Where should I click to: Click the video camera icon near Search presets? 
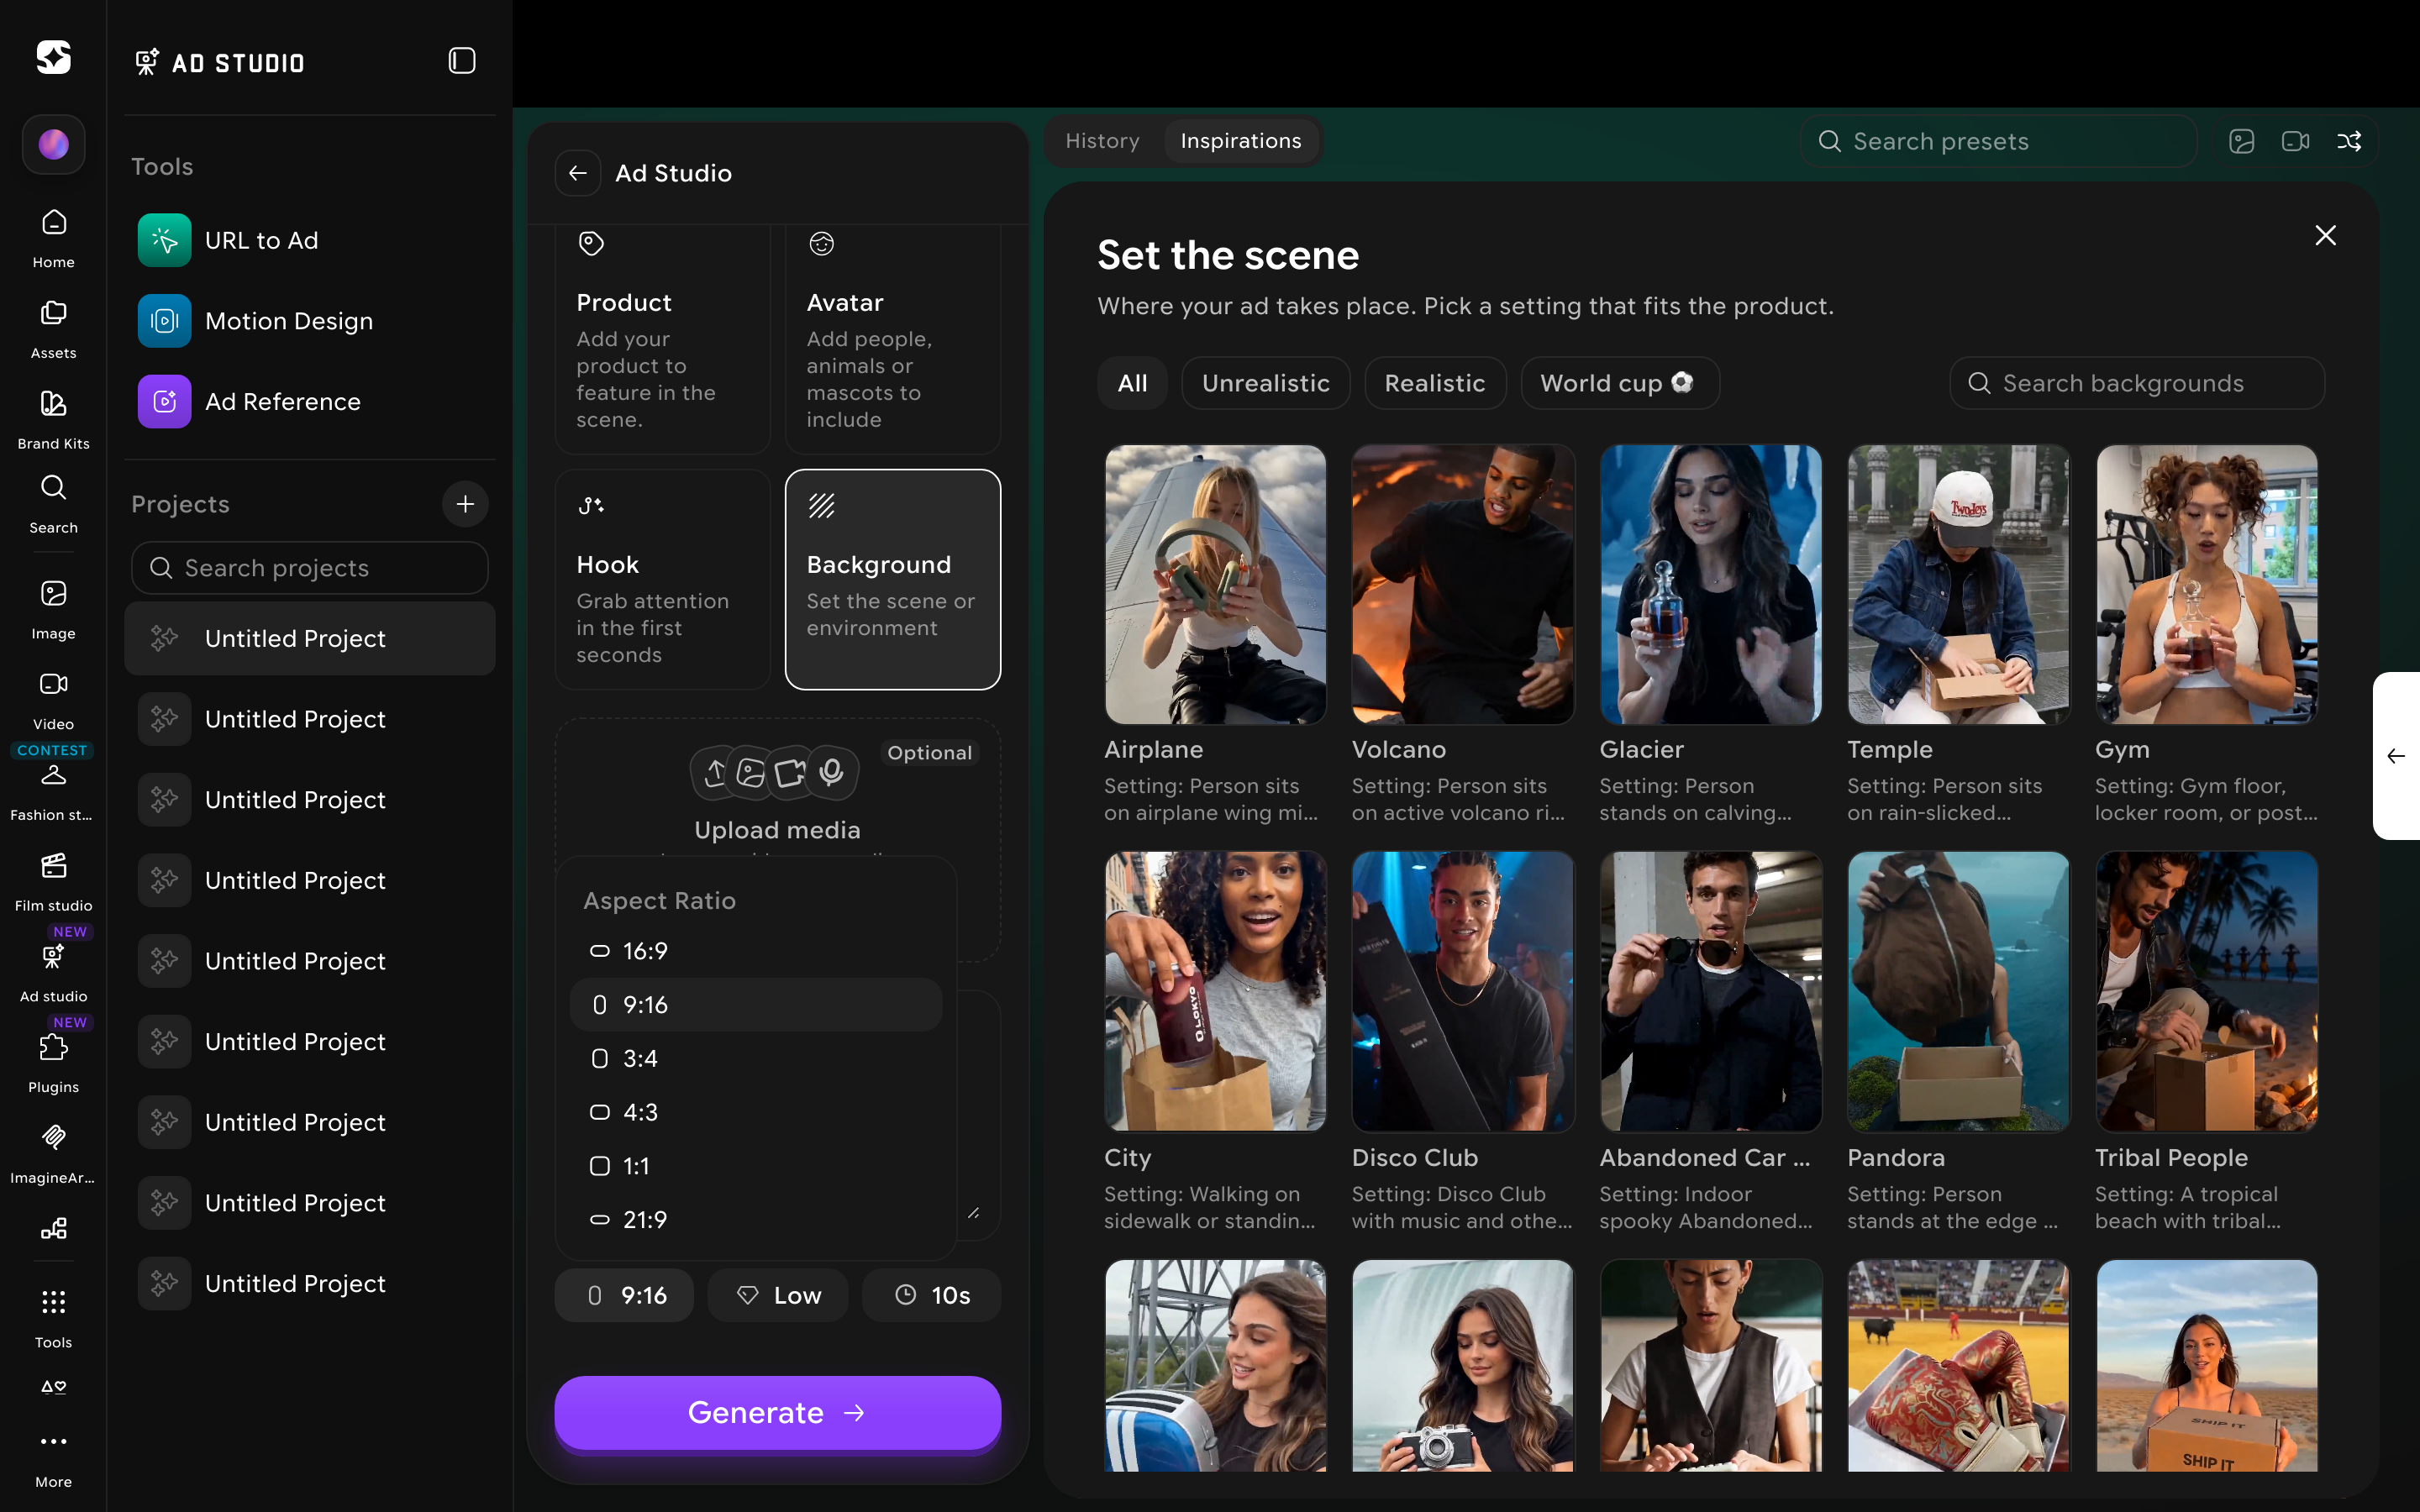coord(2295,141)
